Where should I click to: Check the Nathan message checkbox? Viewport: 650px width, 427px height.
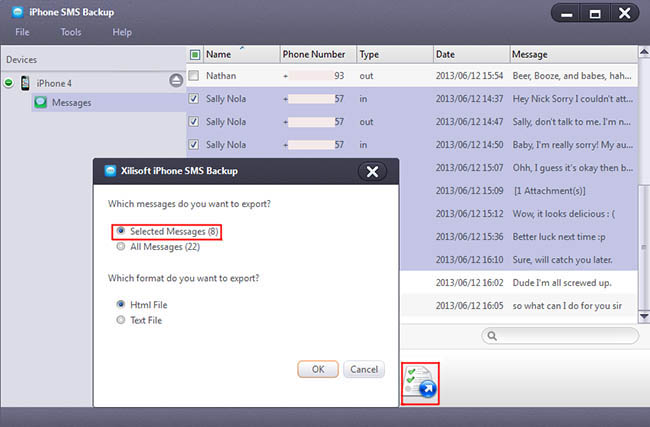click(x=194, y=75)
